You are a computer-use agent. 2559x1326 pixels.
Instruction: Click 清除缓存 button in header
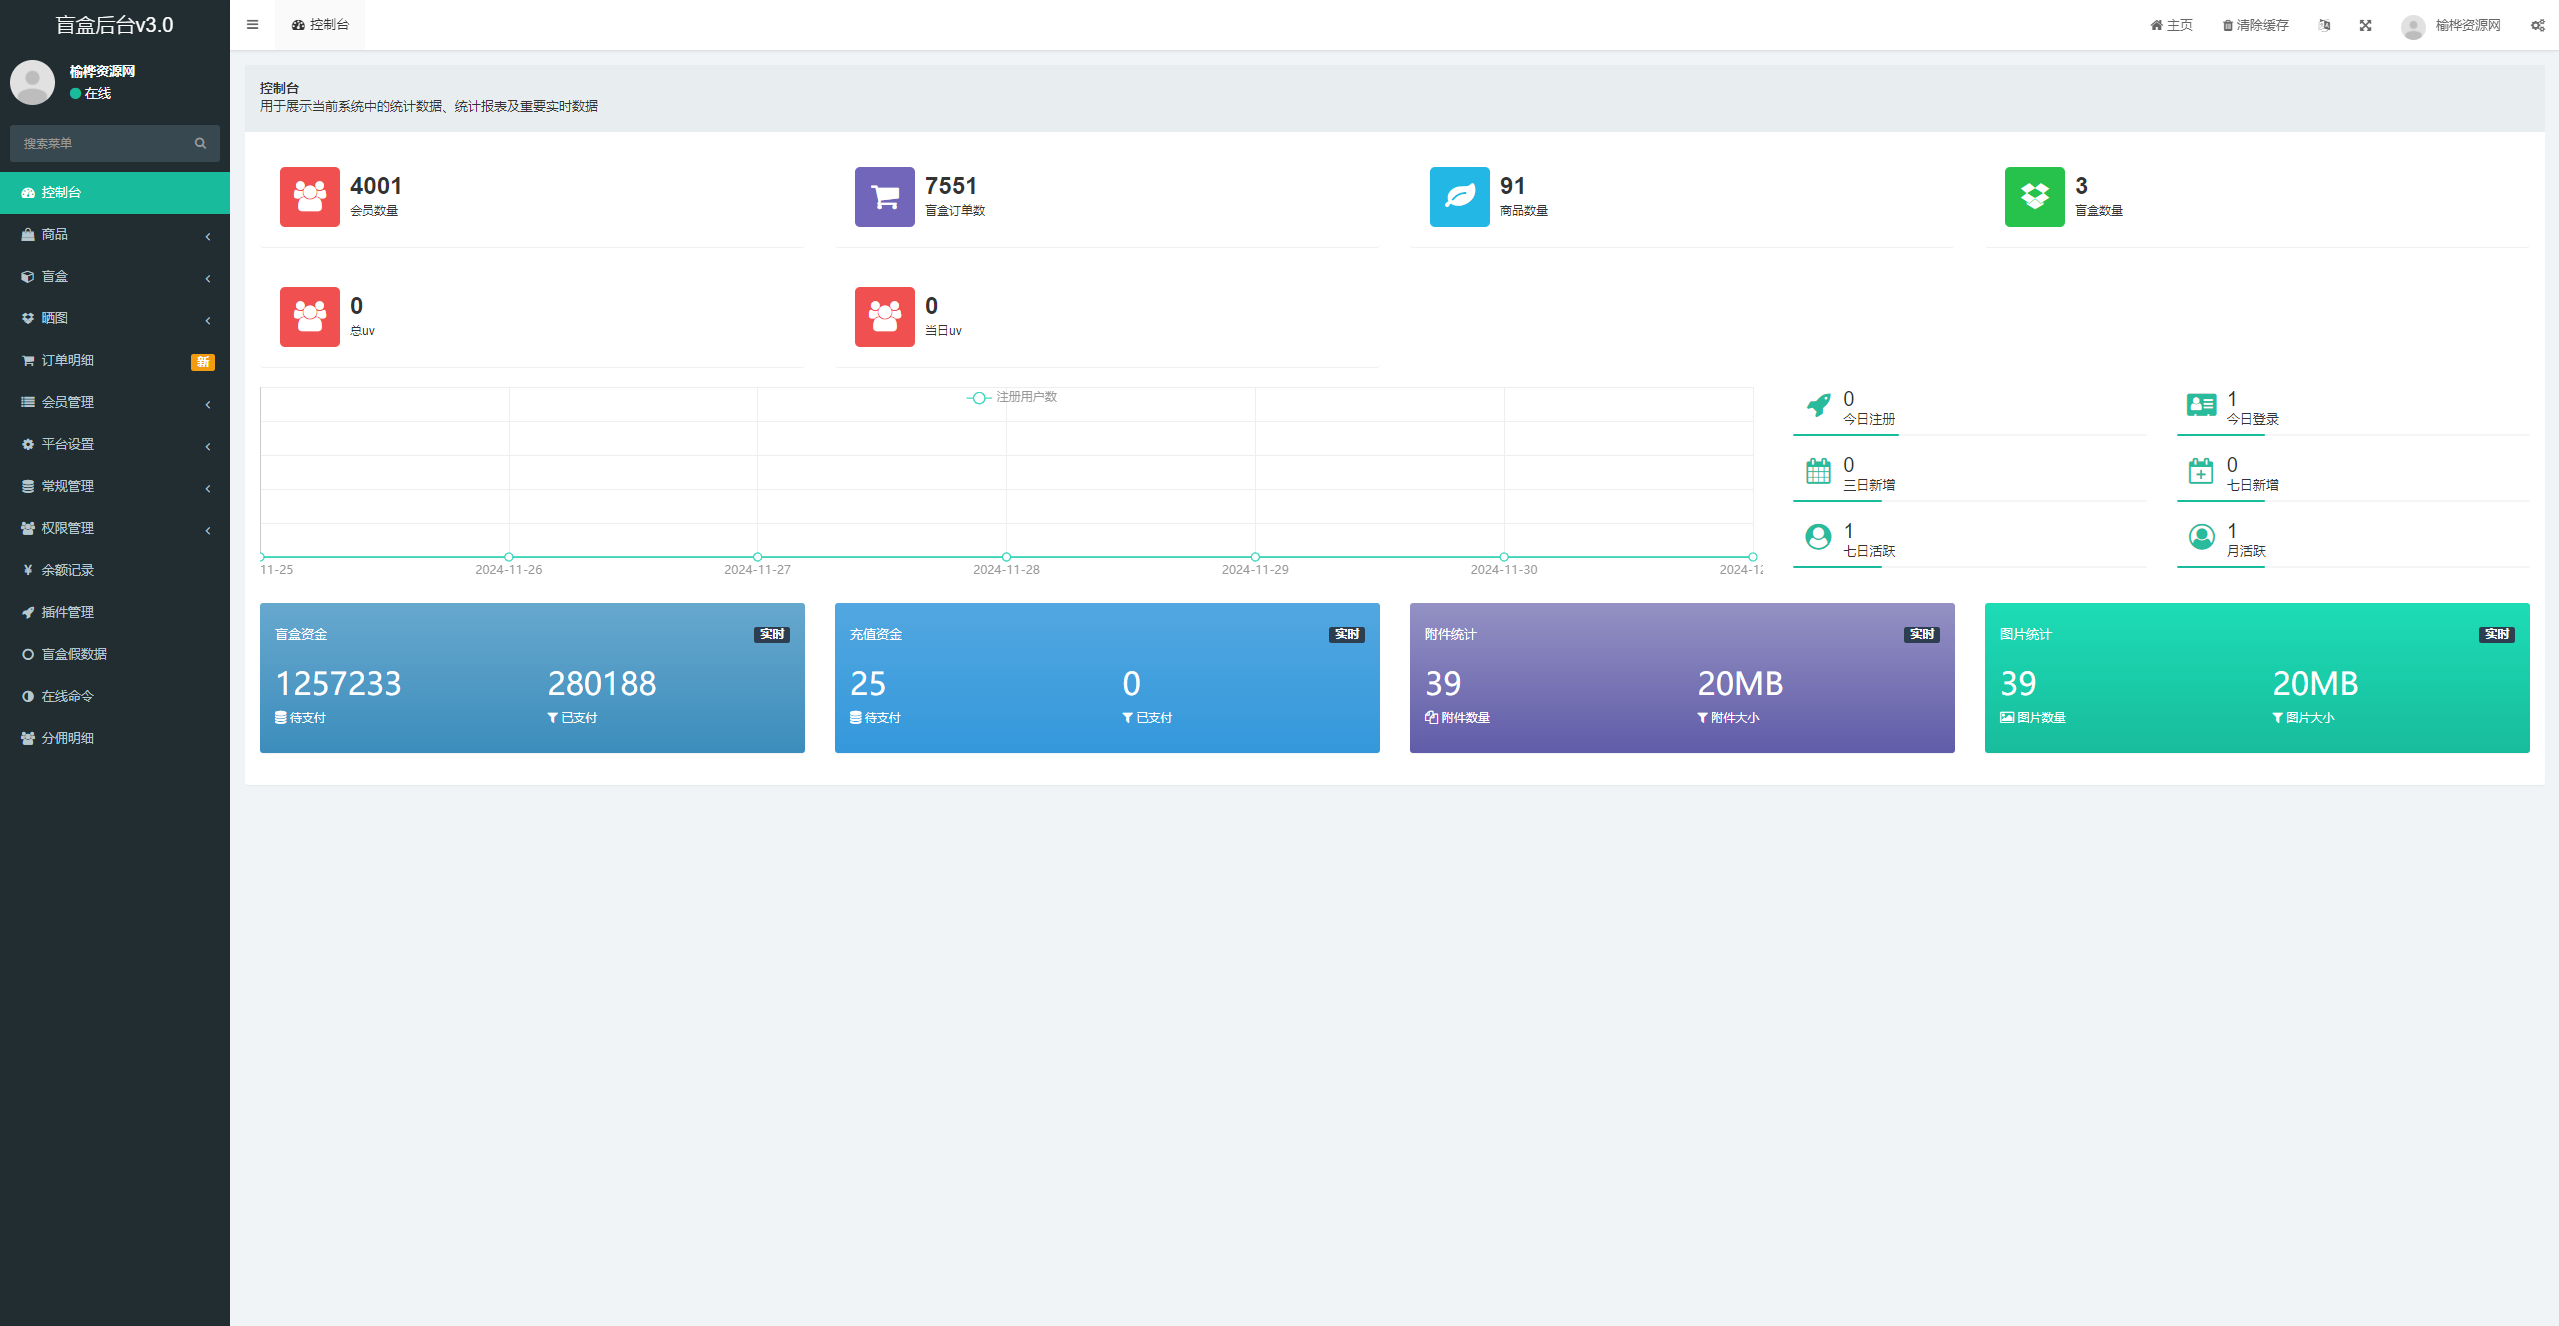pyautogui.click(x=2255, y=25)
